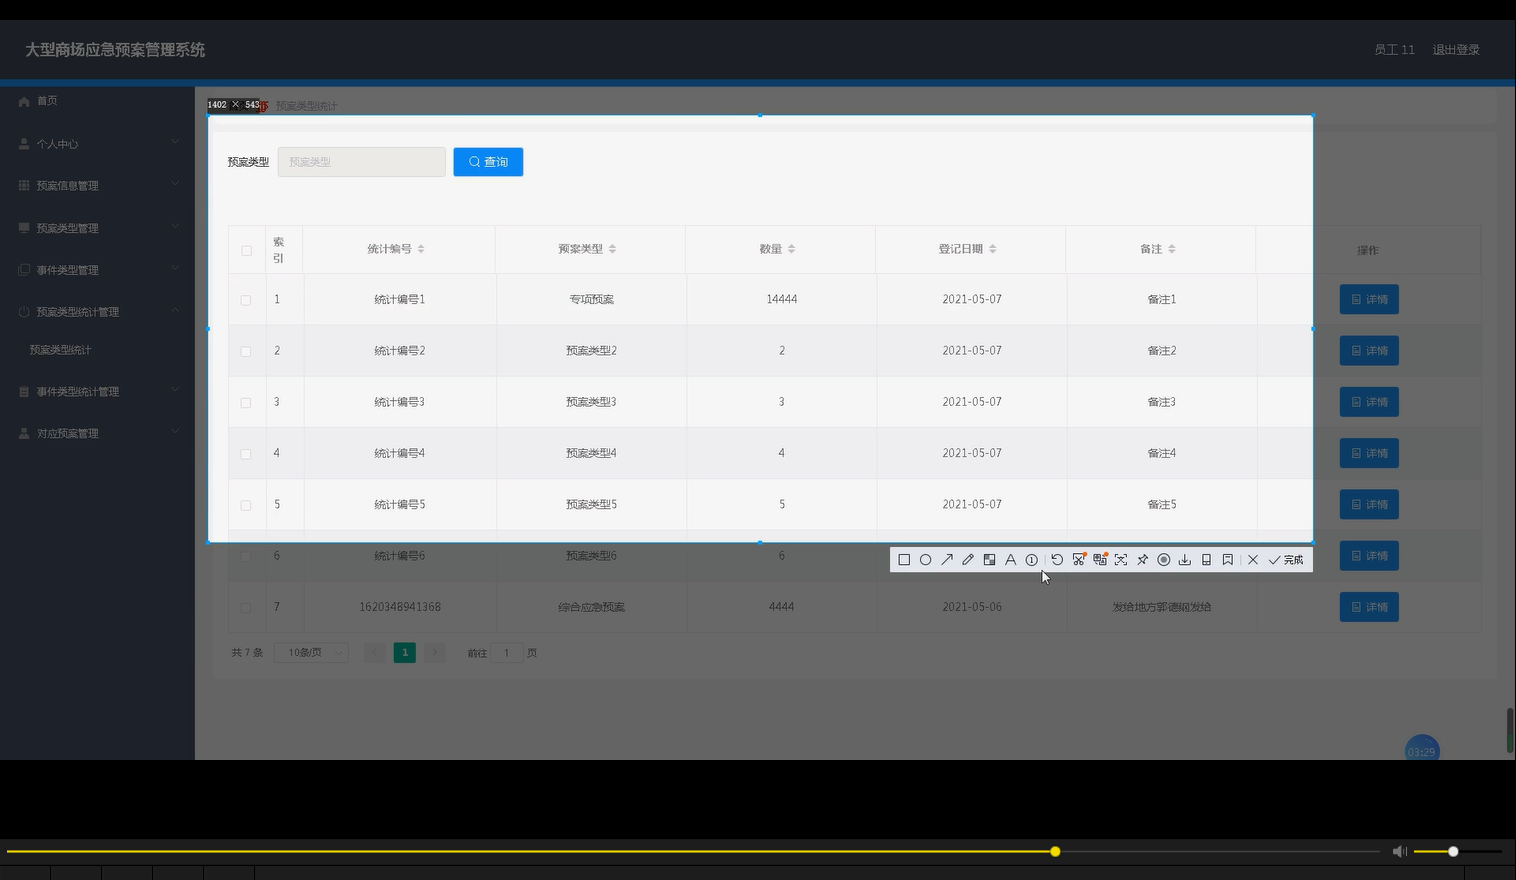
Task: Click the send-to-phone icon
Action: pos(1206,560)
